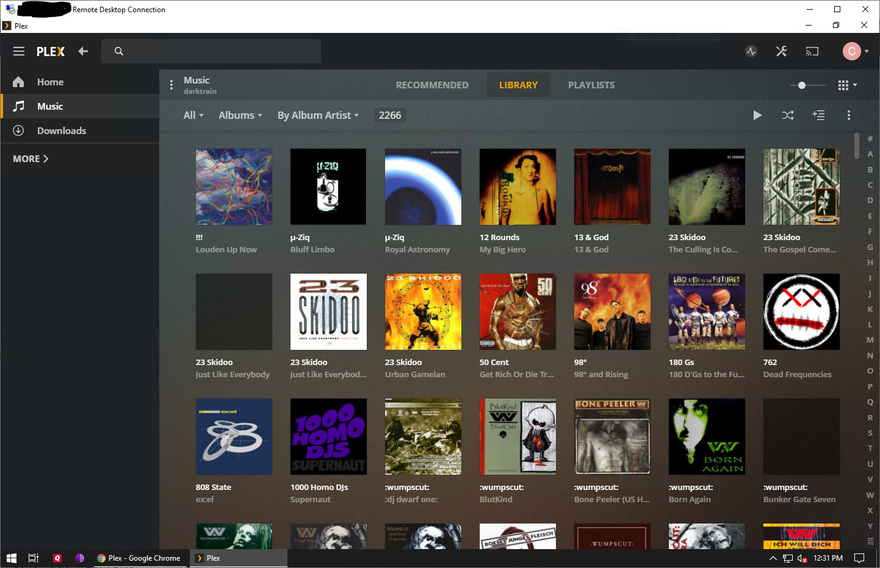Open the hamburger menu next to PLEX logo
Image resolution: width=880 pixels, height=568 pixels.
[19, 52]
